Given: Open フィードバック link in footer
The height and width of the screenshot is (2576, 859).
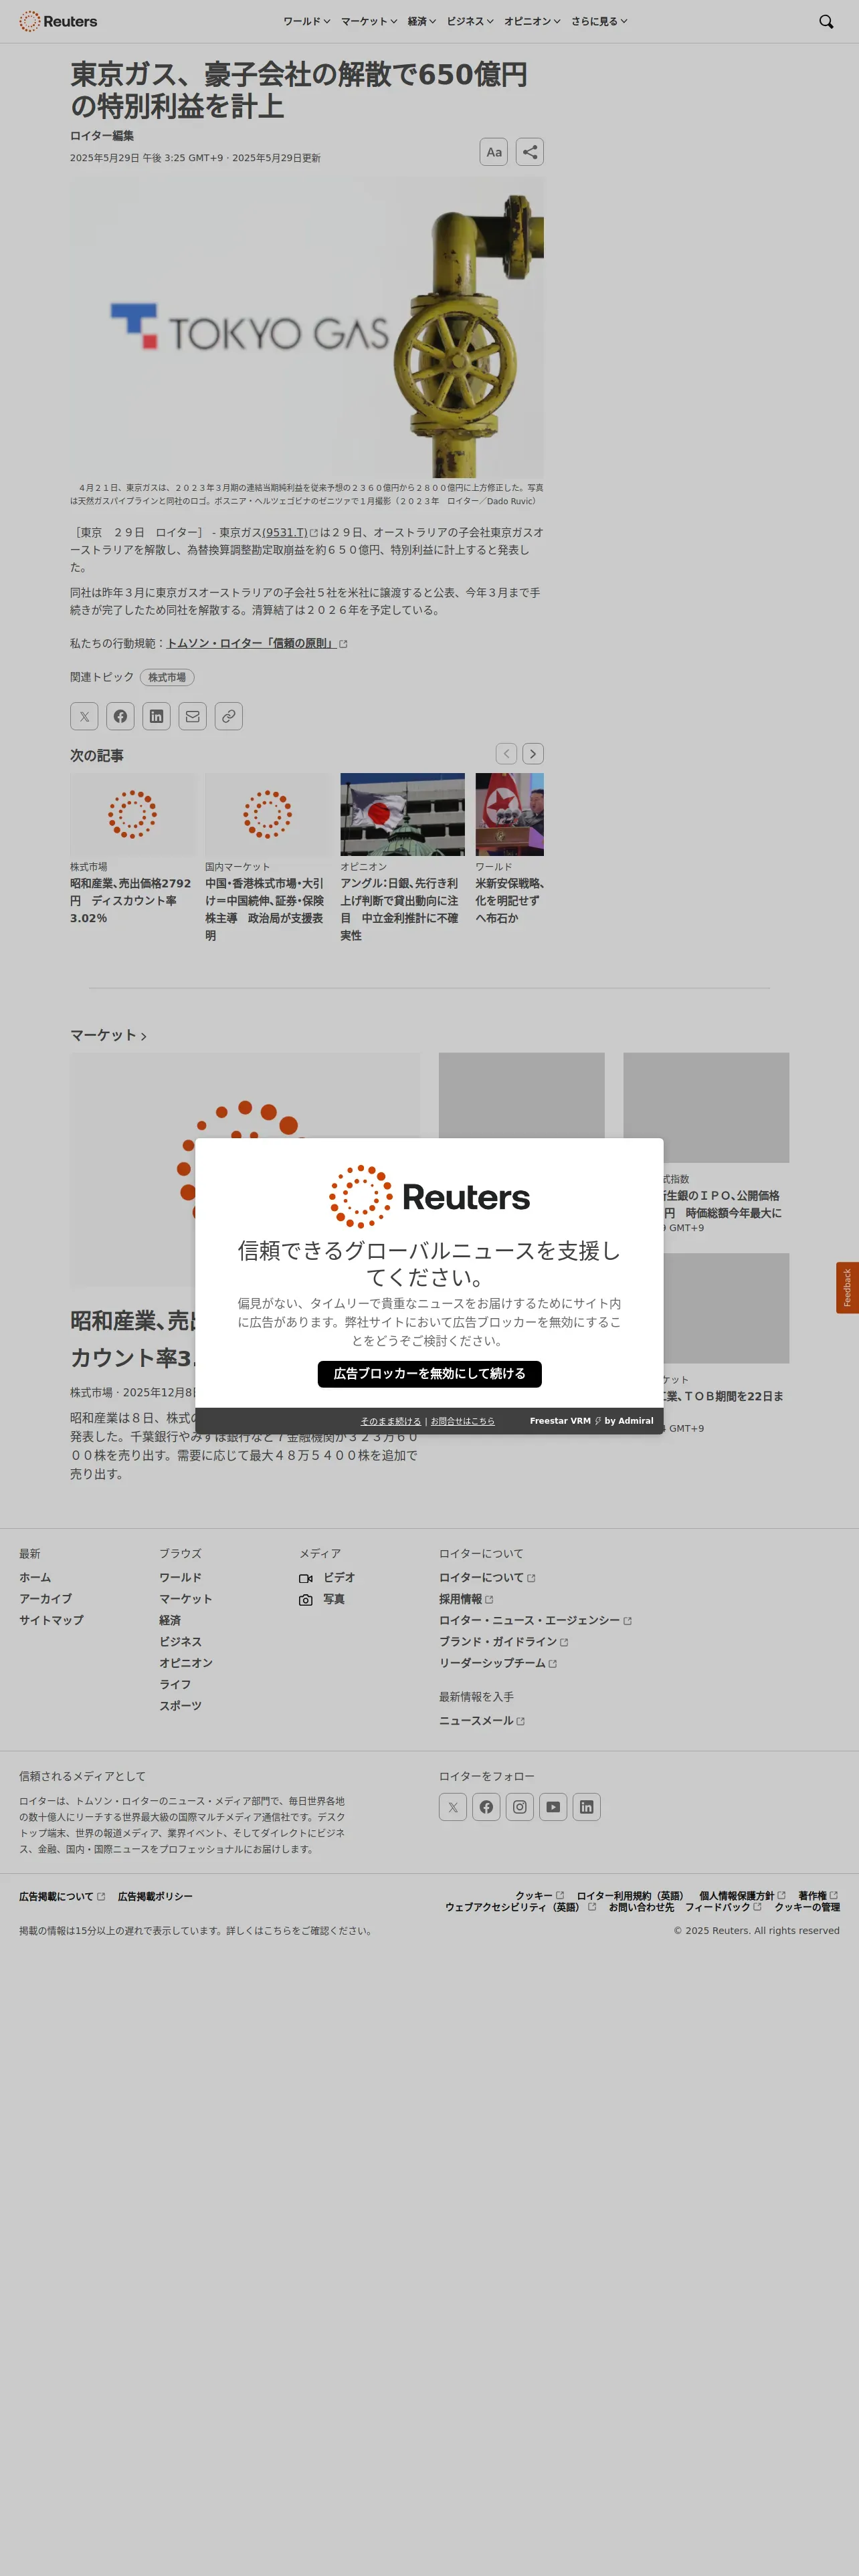Looking at the screenshot, I should pyautogui.click(x=723, y=1908).
